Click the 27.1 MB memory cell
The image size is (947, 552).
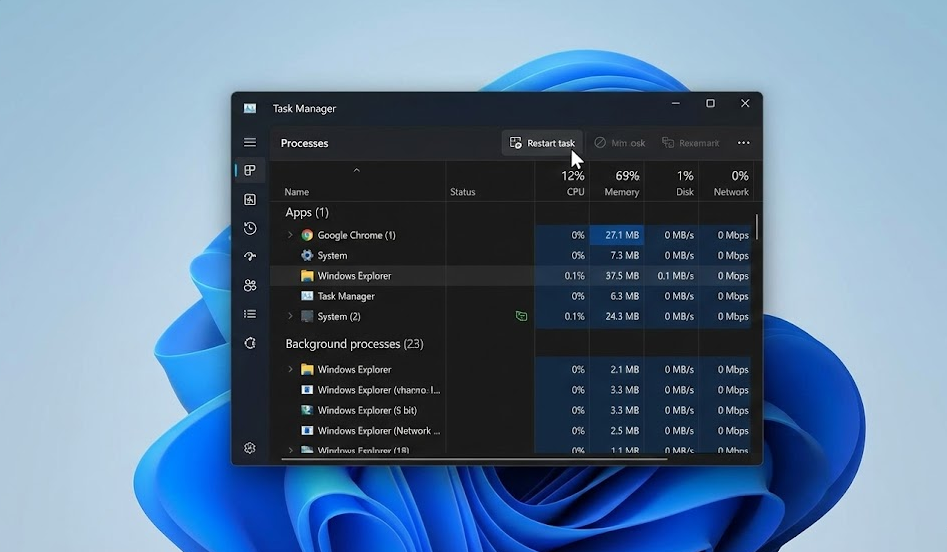click(x=617, y=235)
